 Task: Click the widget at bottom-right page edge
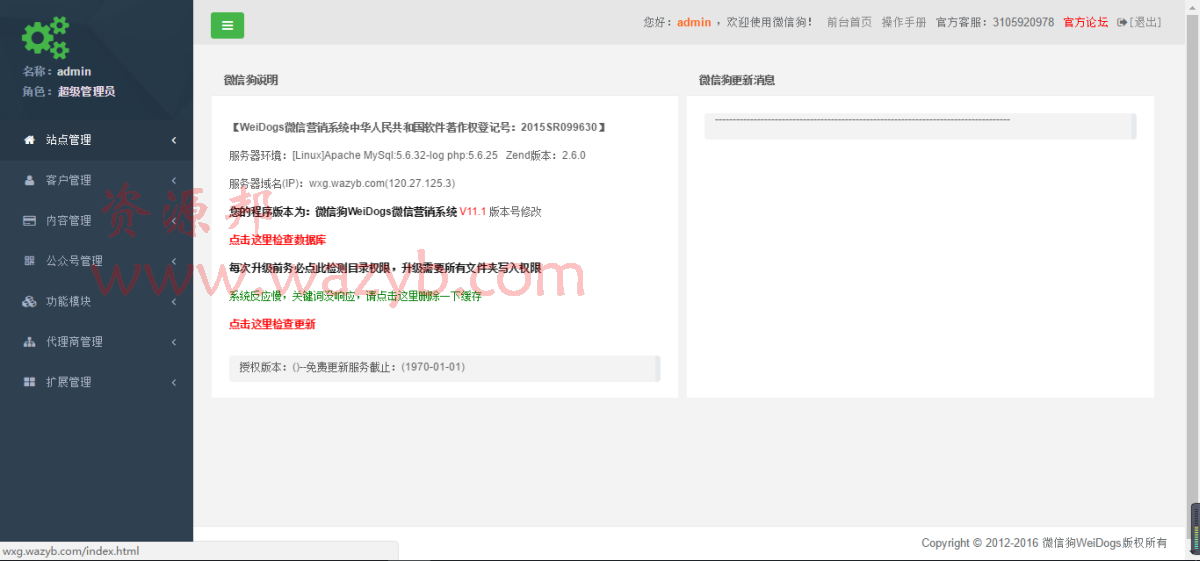(x=1194, y=527)
